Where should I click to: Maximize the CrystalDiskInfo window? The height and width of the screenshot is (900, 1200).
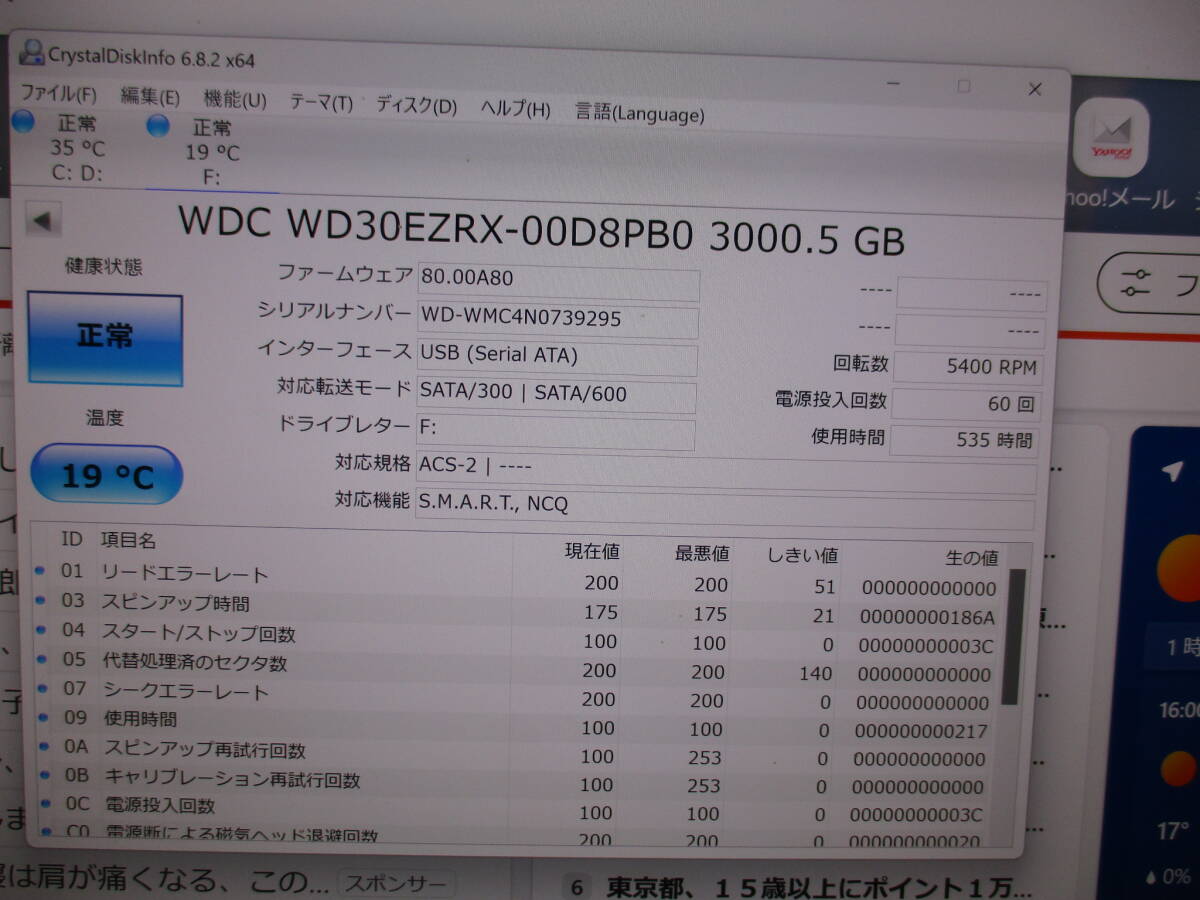pos(963,86)
